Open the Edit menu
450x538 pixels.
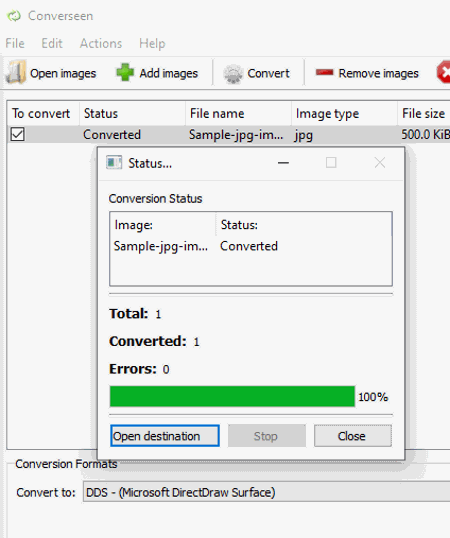pos(52,44)
